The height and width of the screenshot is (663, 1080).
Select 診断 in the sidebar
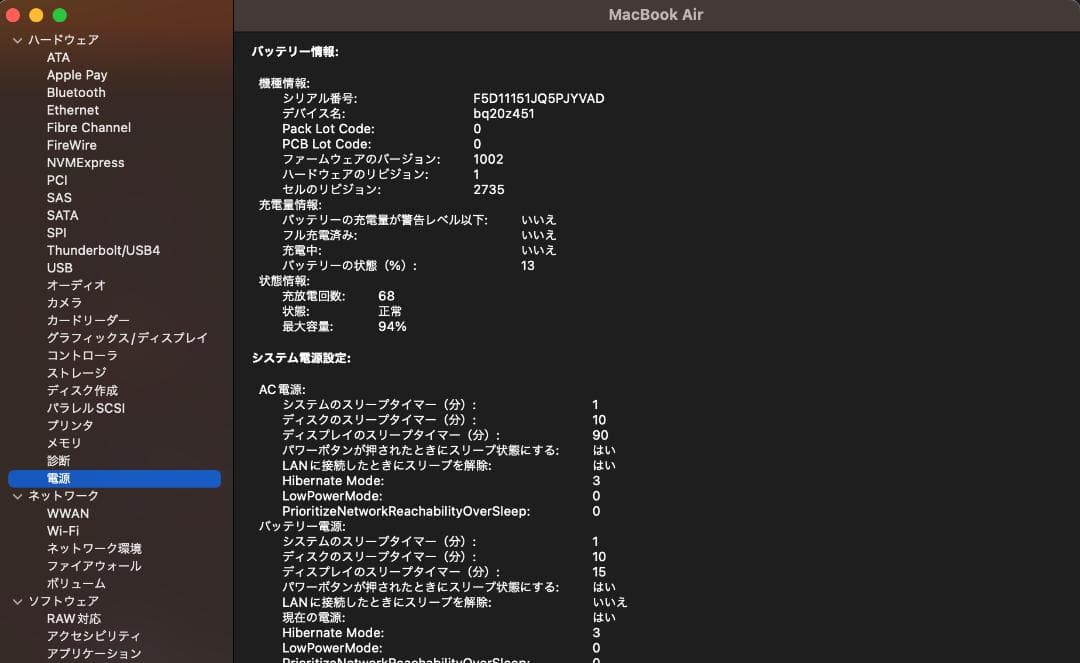click(x=59, y=461)
